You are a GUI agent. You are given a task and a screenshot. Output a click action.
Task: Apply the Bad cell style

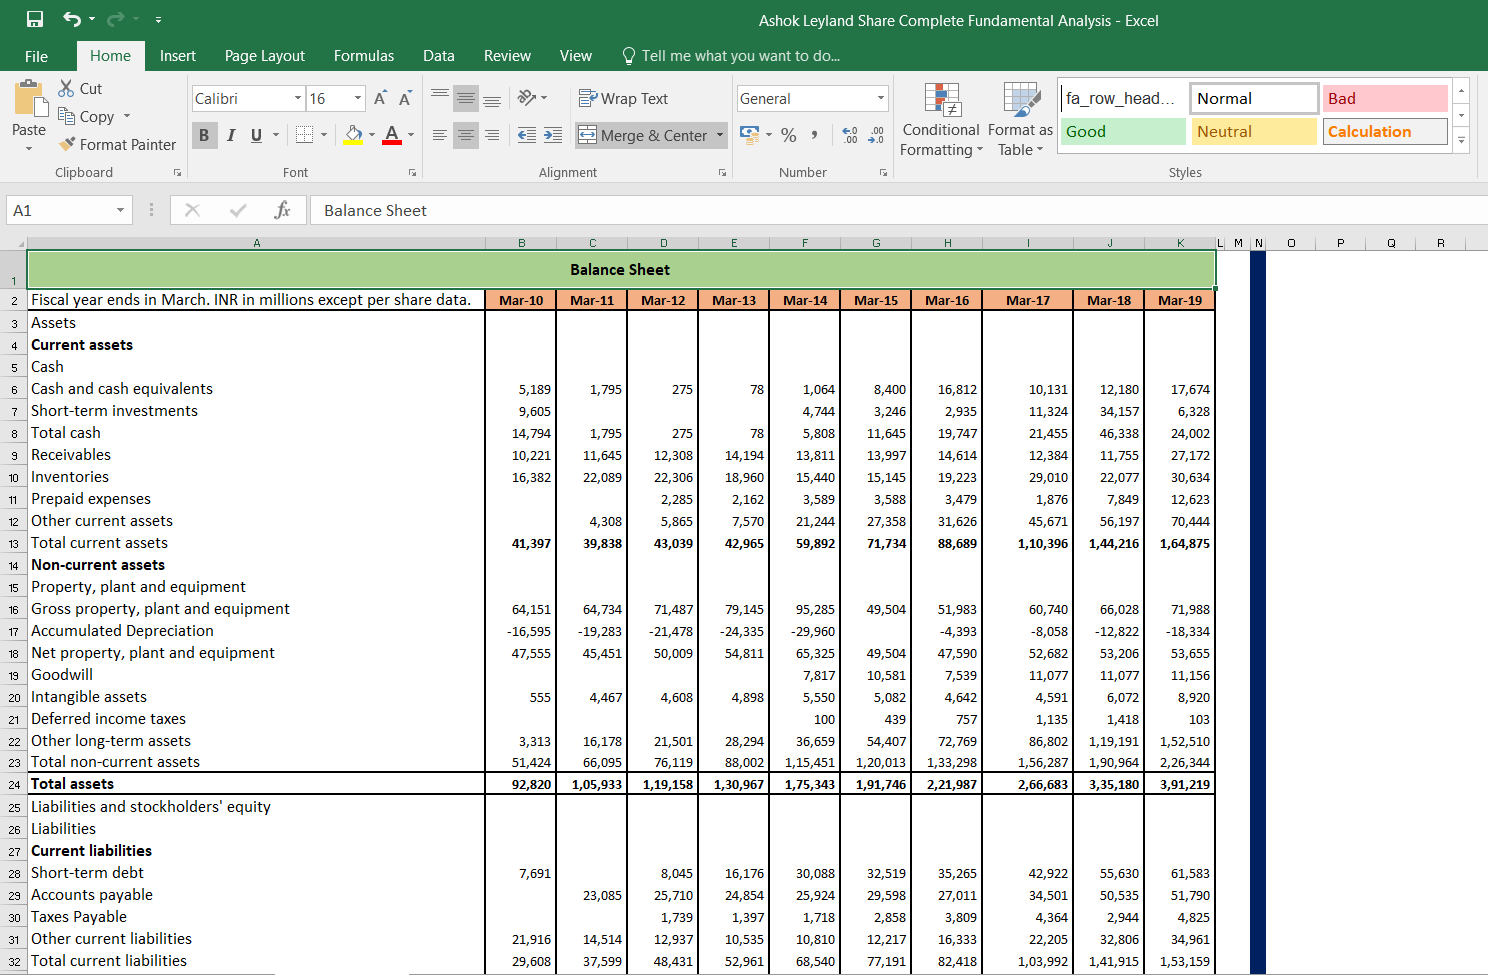1385,98
